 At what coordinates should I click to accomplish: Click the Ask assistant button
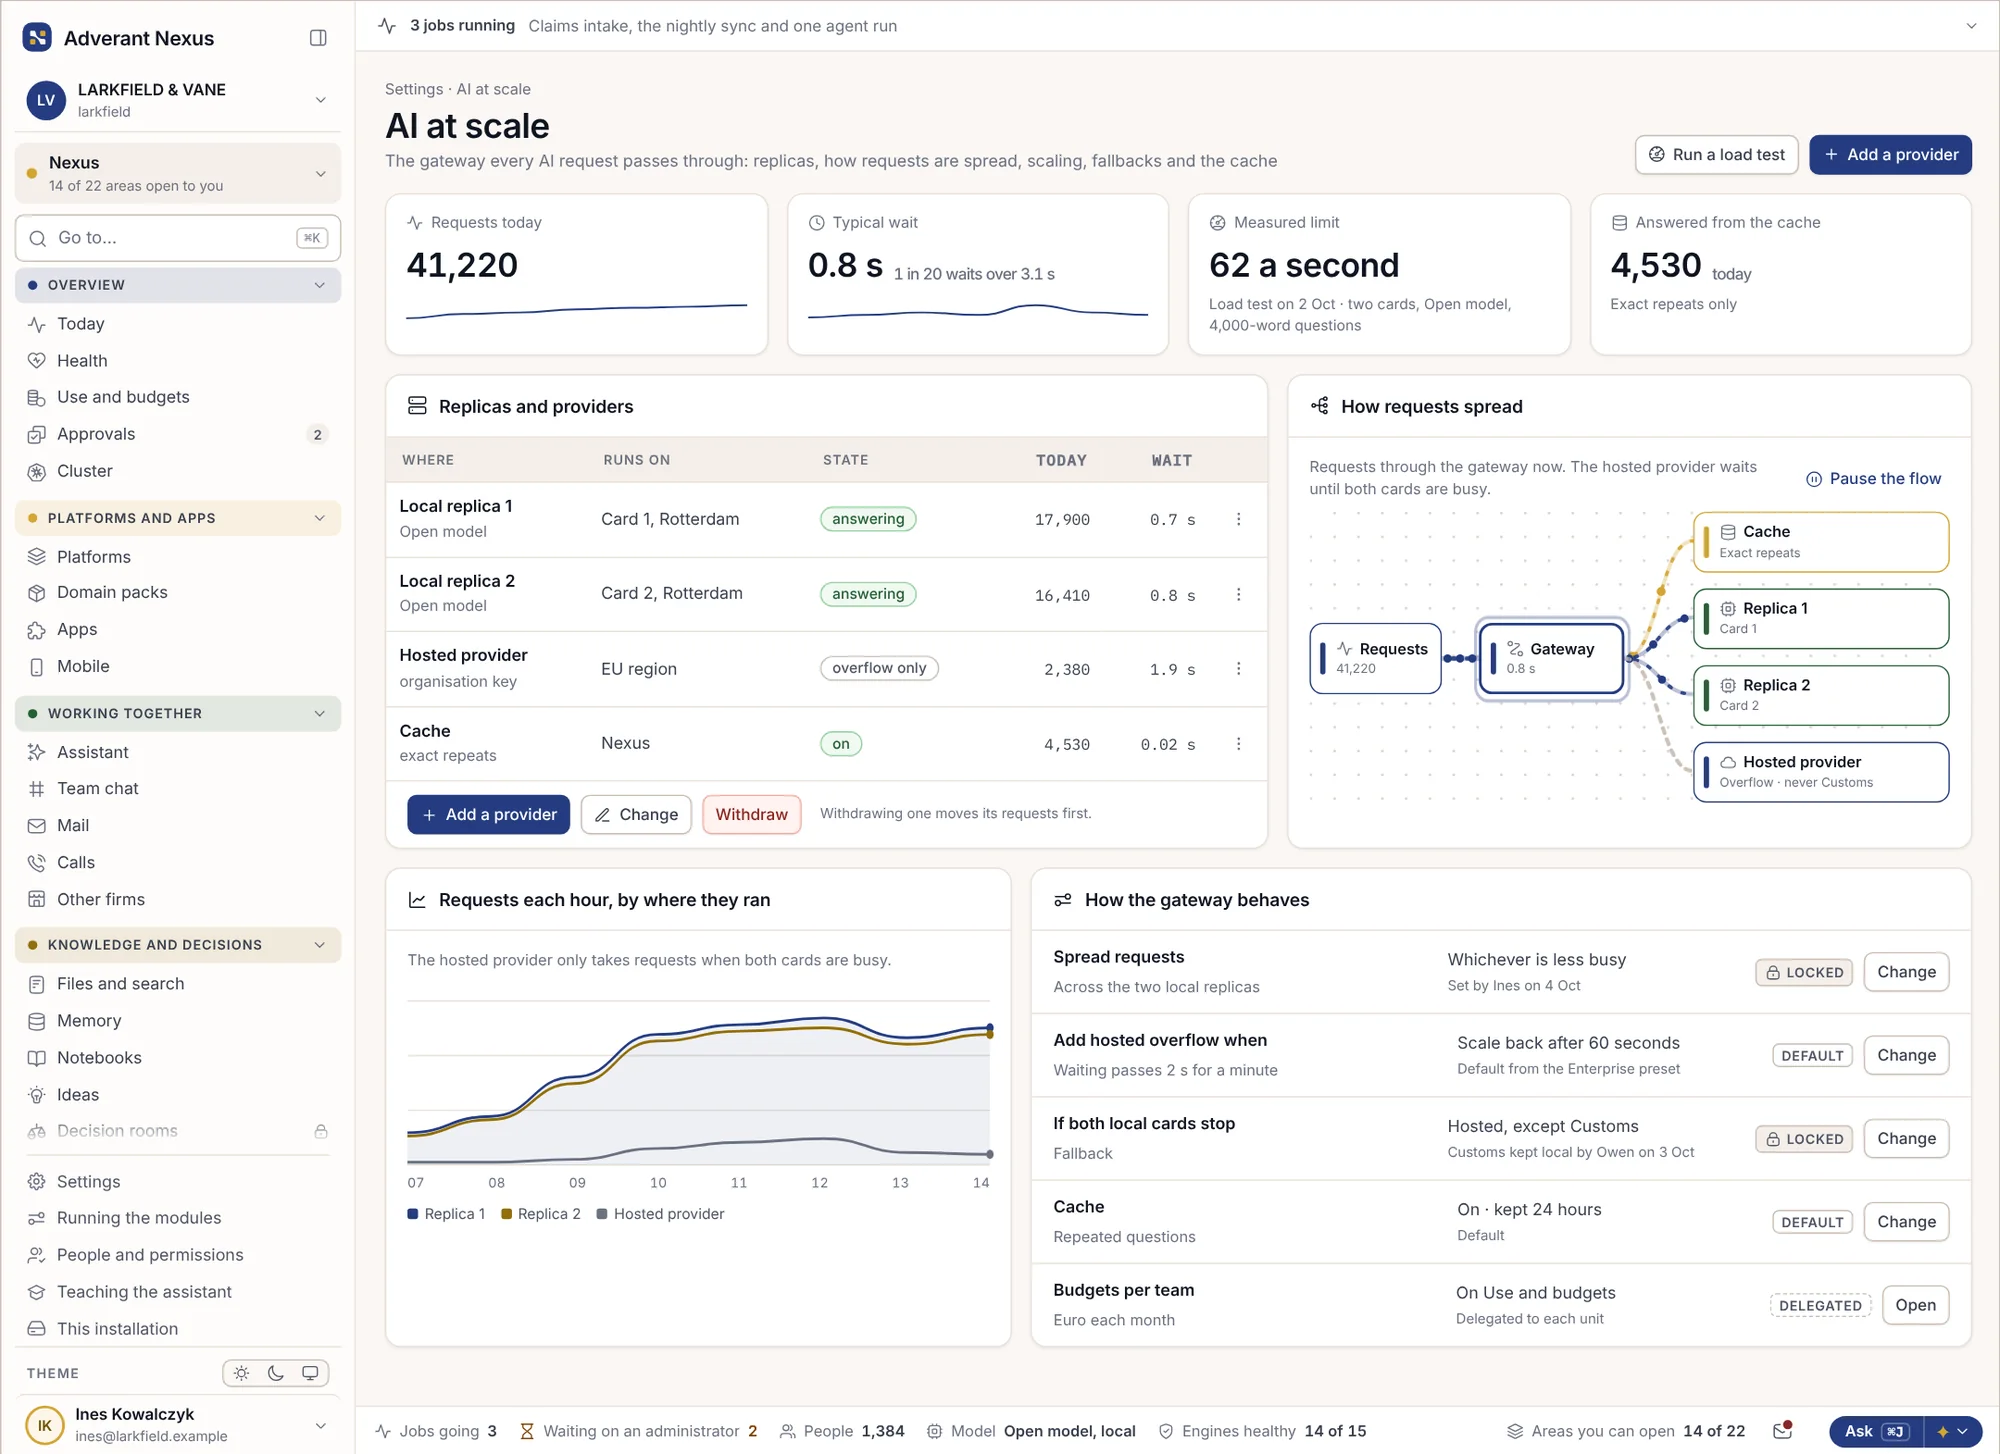point(1876,1431)
